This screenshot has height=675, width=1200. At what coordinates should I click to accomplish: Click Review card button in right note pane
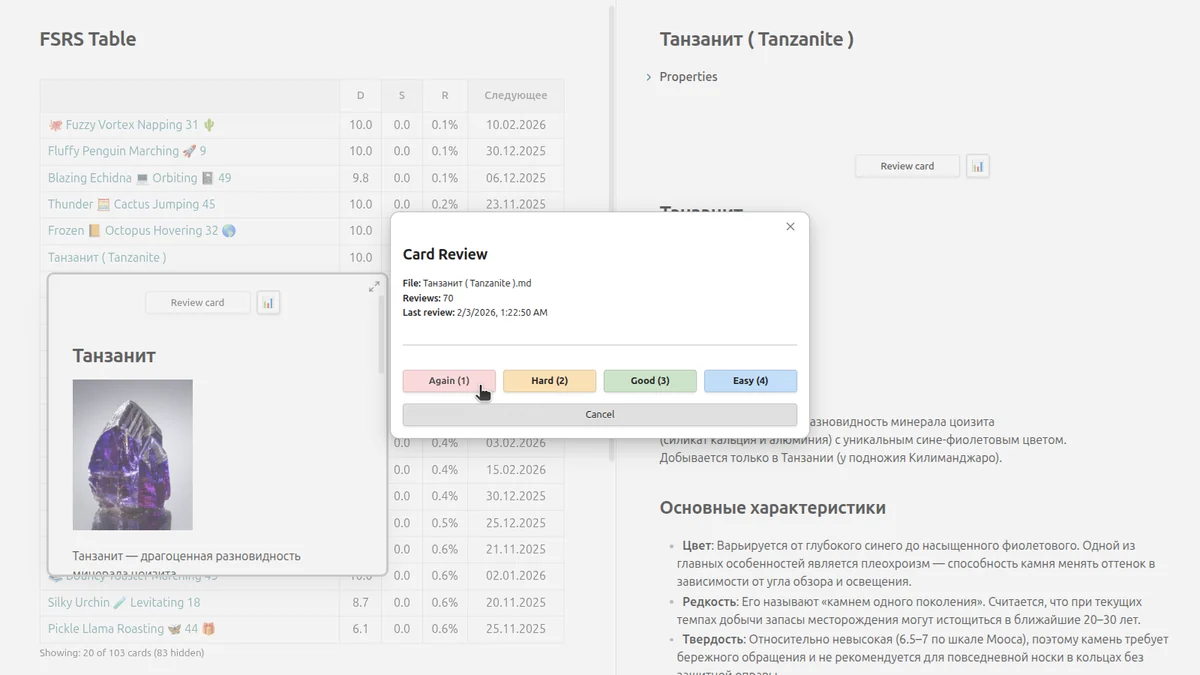point(907,166)
